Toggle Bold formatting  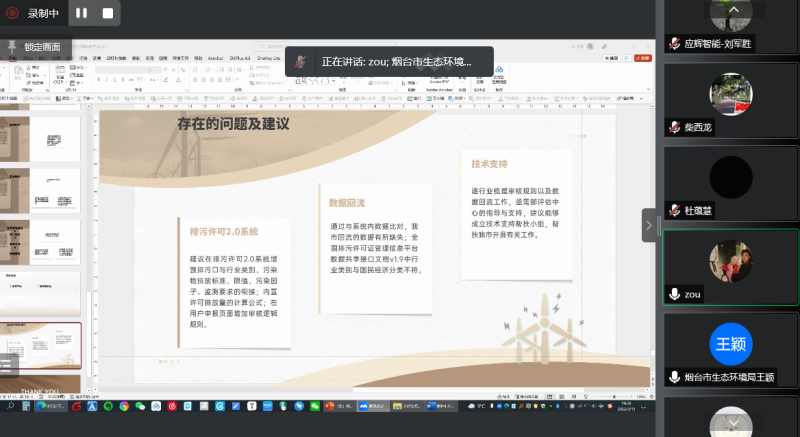click(x=98, y=80)
